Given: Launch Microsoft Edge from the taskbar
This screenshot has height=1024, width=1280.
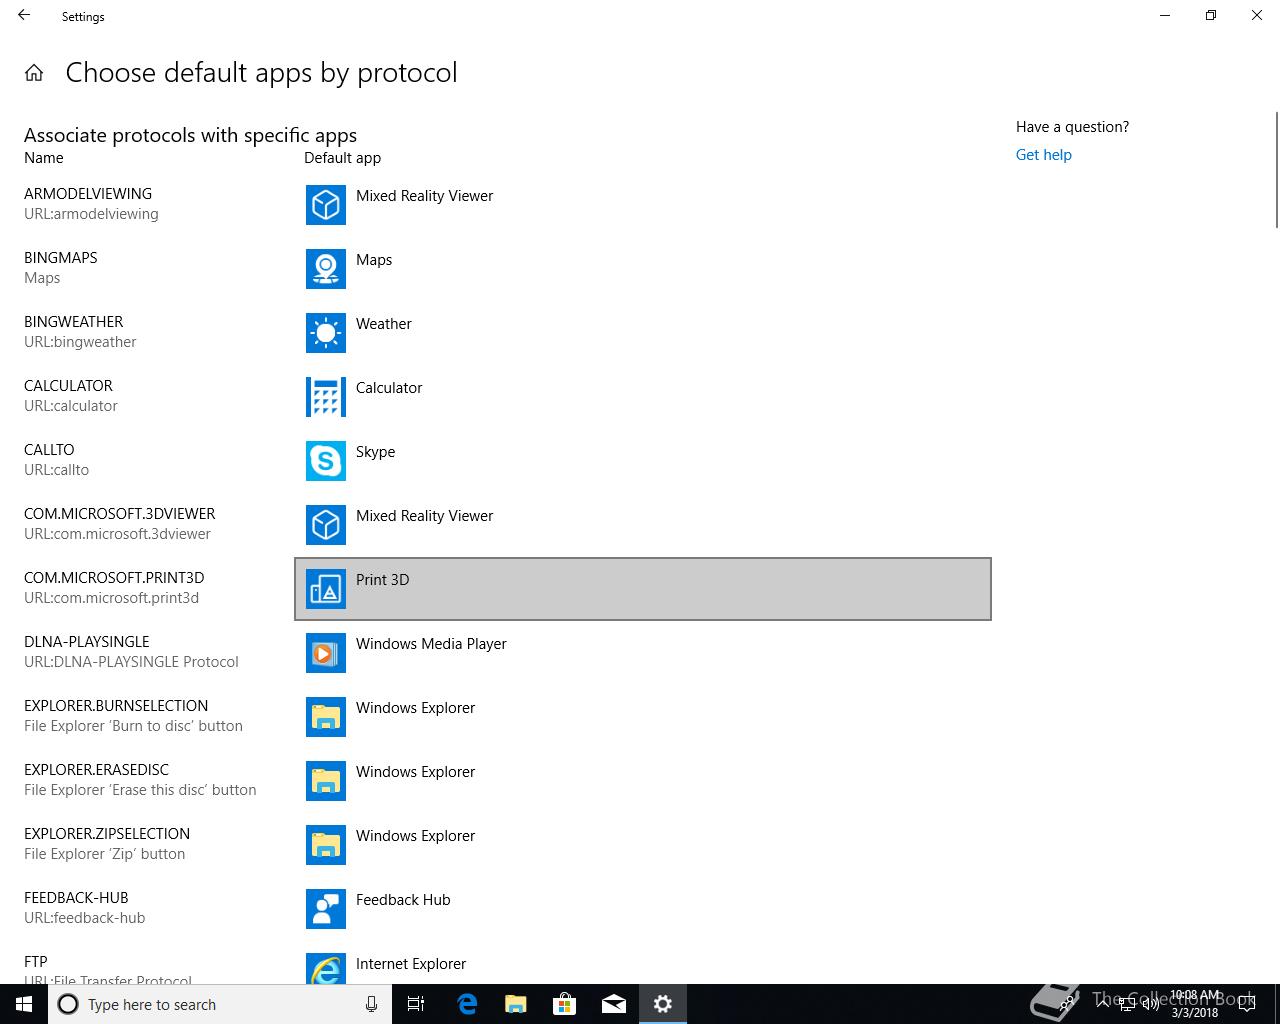Looking at the screenshot, I should click(x=467, y=1004).
